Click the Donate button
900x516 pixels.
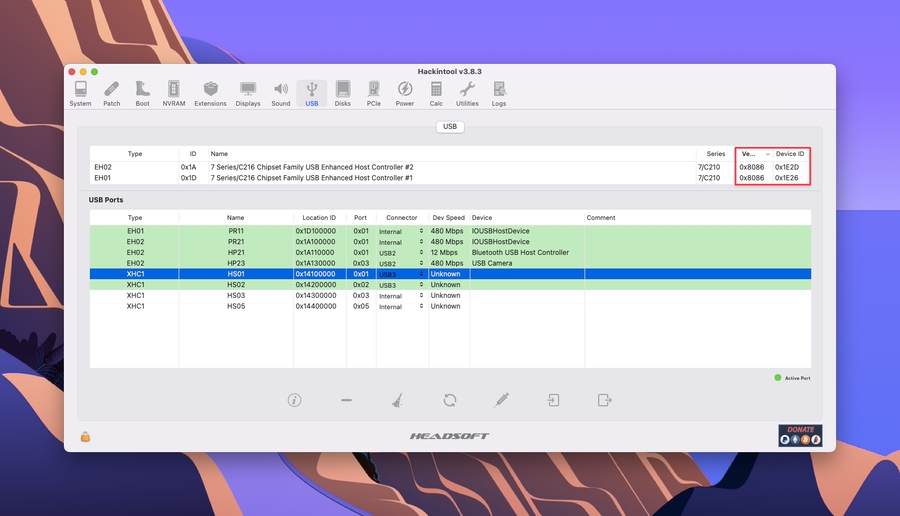800,435
